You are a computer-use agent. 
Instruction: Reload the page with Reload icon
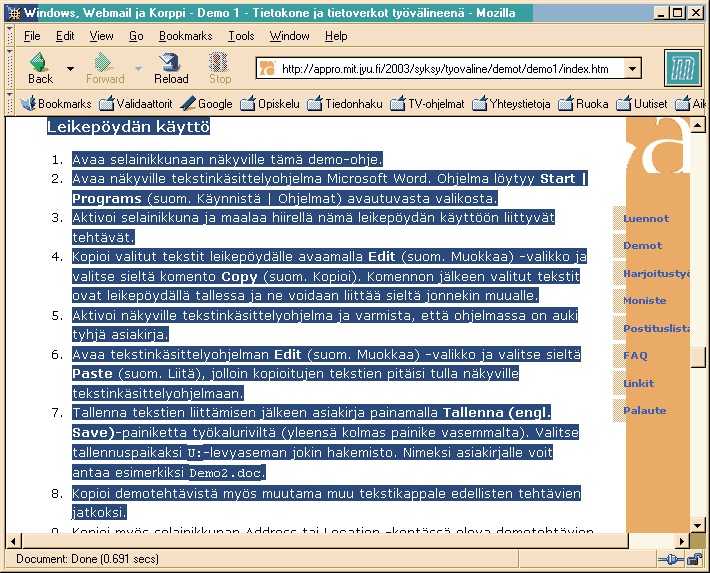pyautogui.click(x=171, y=63)
